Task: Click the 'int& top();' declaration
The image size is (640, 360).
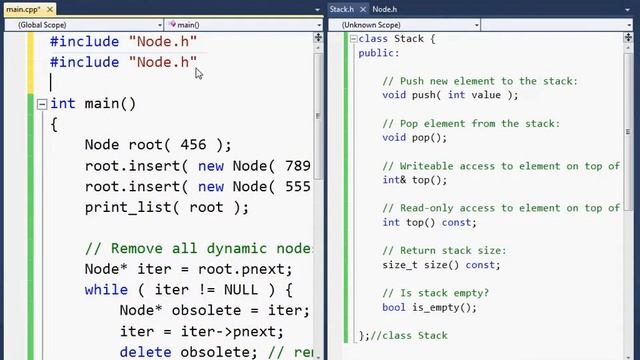Action: coord(415,180)
